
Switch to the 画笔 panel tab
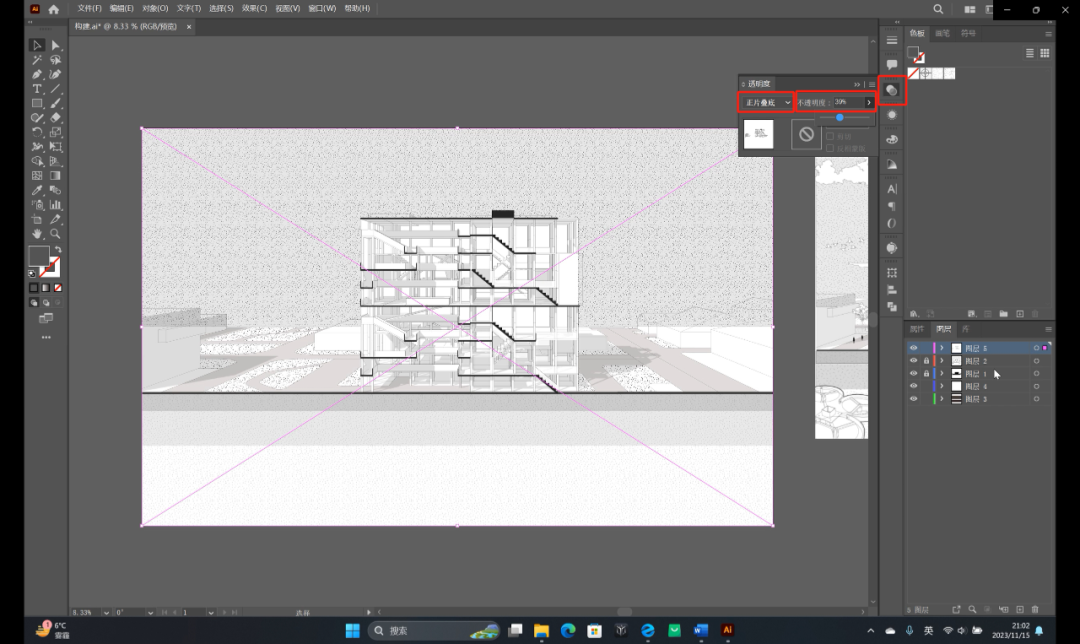pyautogui.click(x=942, y=33)
